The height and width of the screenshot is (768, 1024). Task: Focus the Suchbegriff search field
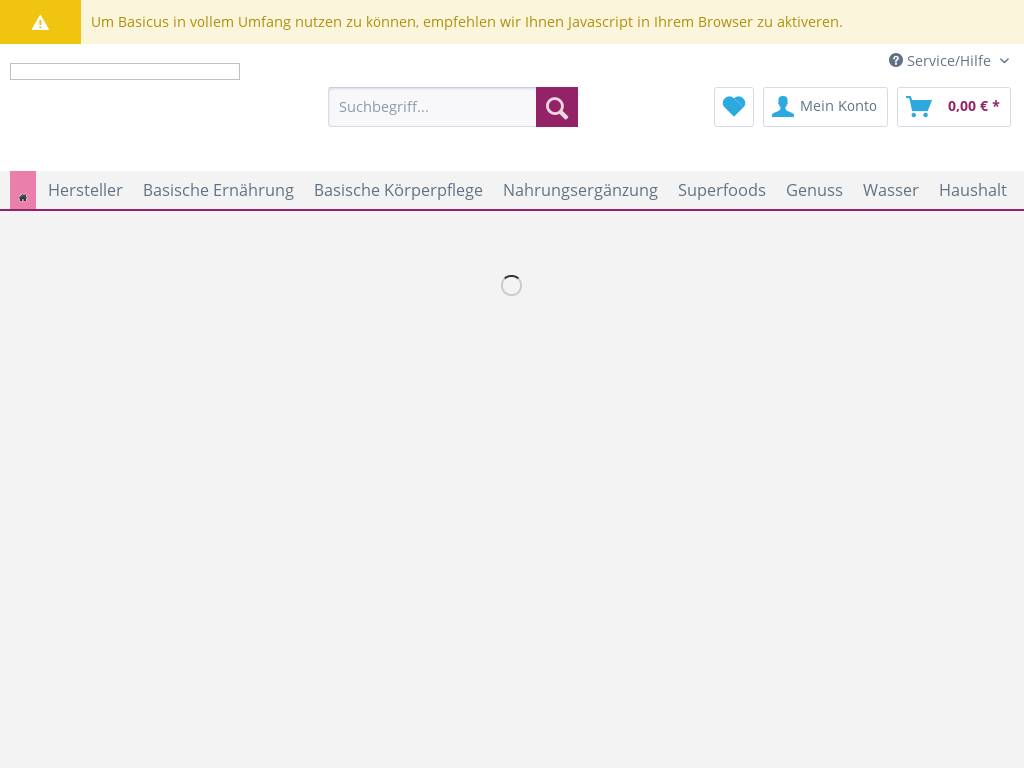pyautogui.click(x=432, y=107)
